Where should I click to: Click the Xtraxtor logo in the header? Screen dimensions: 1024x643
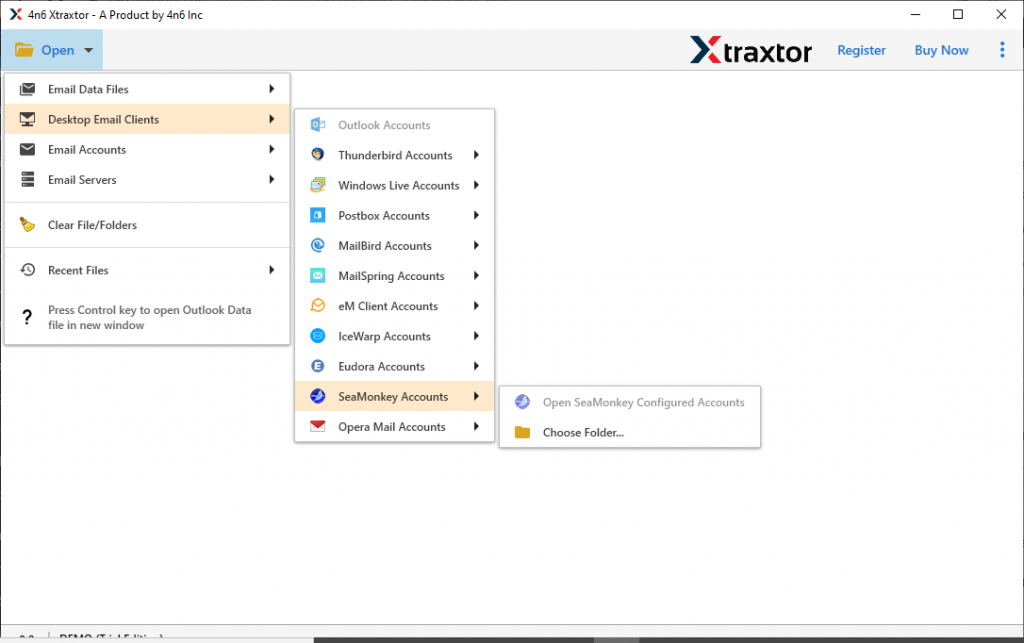click(751, 49)
